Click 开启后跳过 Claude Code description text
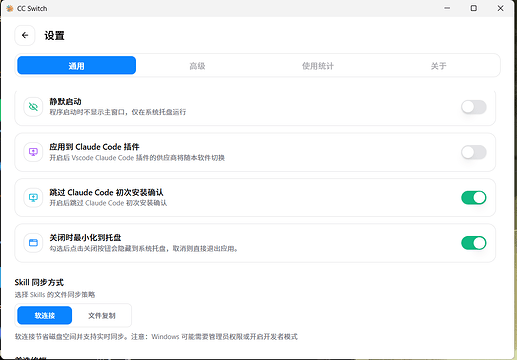The height and width of the screenshot is (360, 517). [x=108, y=203]
